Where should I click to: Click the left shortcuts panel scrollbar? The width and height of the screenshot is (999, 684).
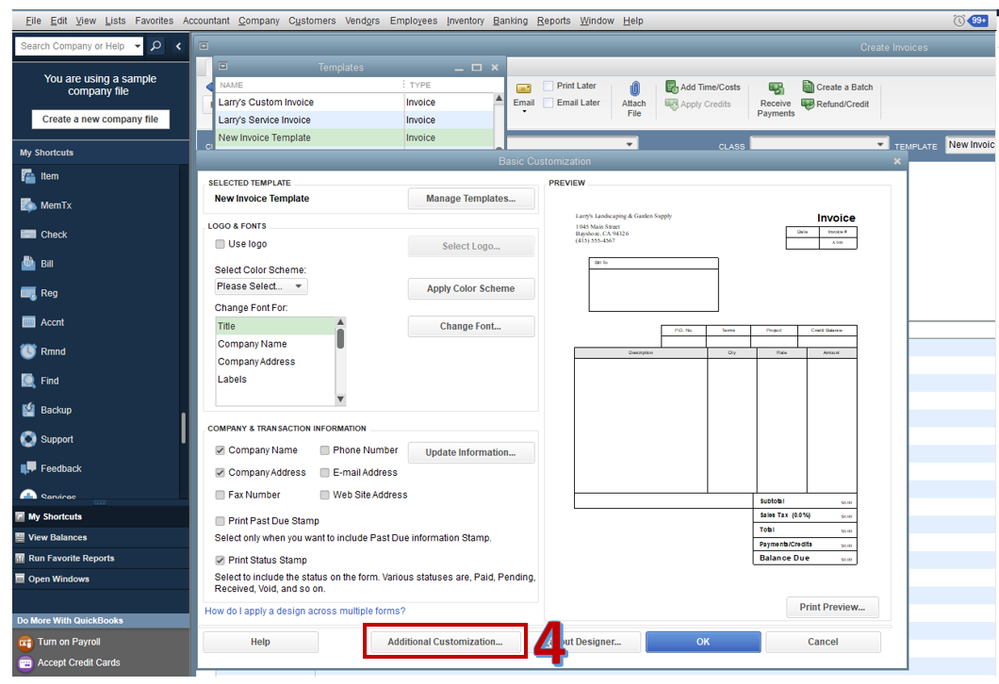click(x=183, y=427)
